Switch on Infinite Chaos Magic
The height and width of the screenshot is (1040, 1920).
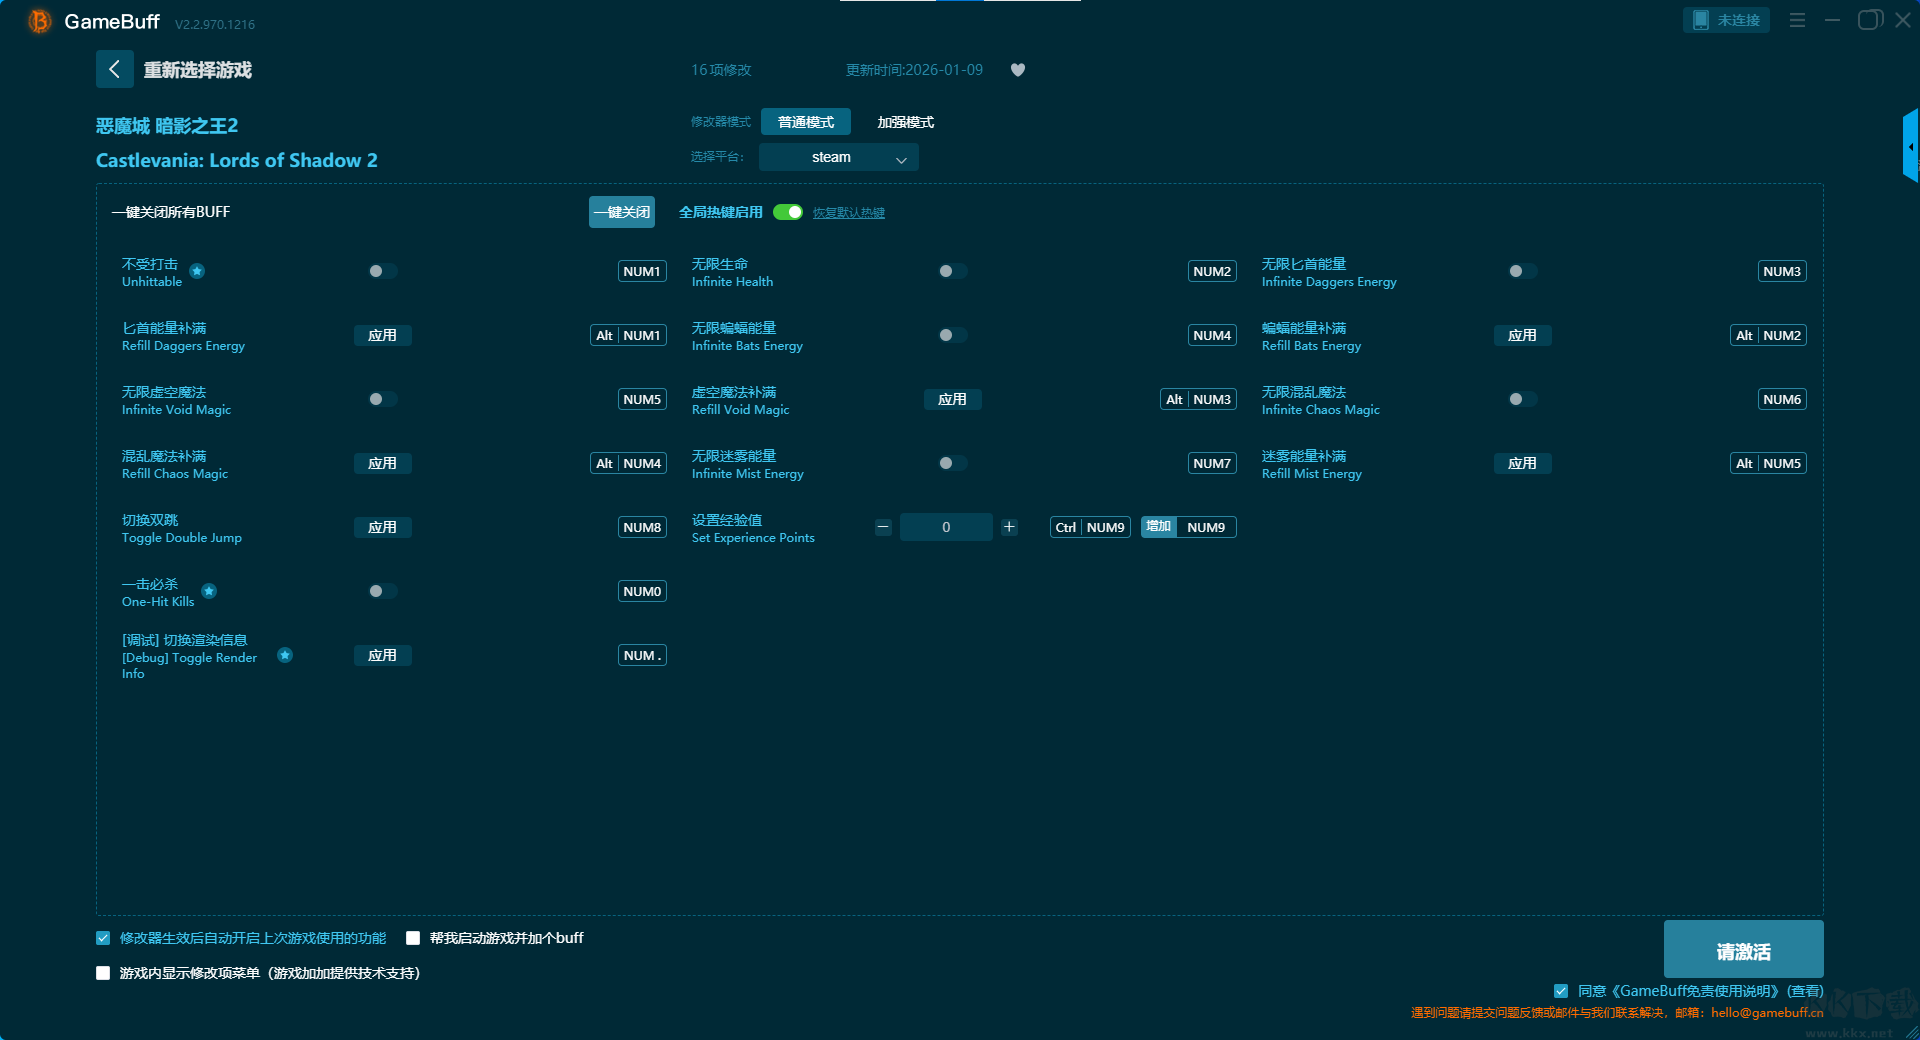pyautogui.click(x=1522, y=399)
